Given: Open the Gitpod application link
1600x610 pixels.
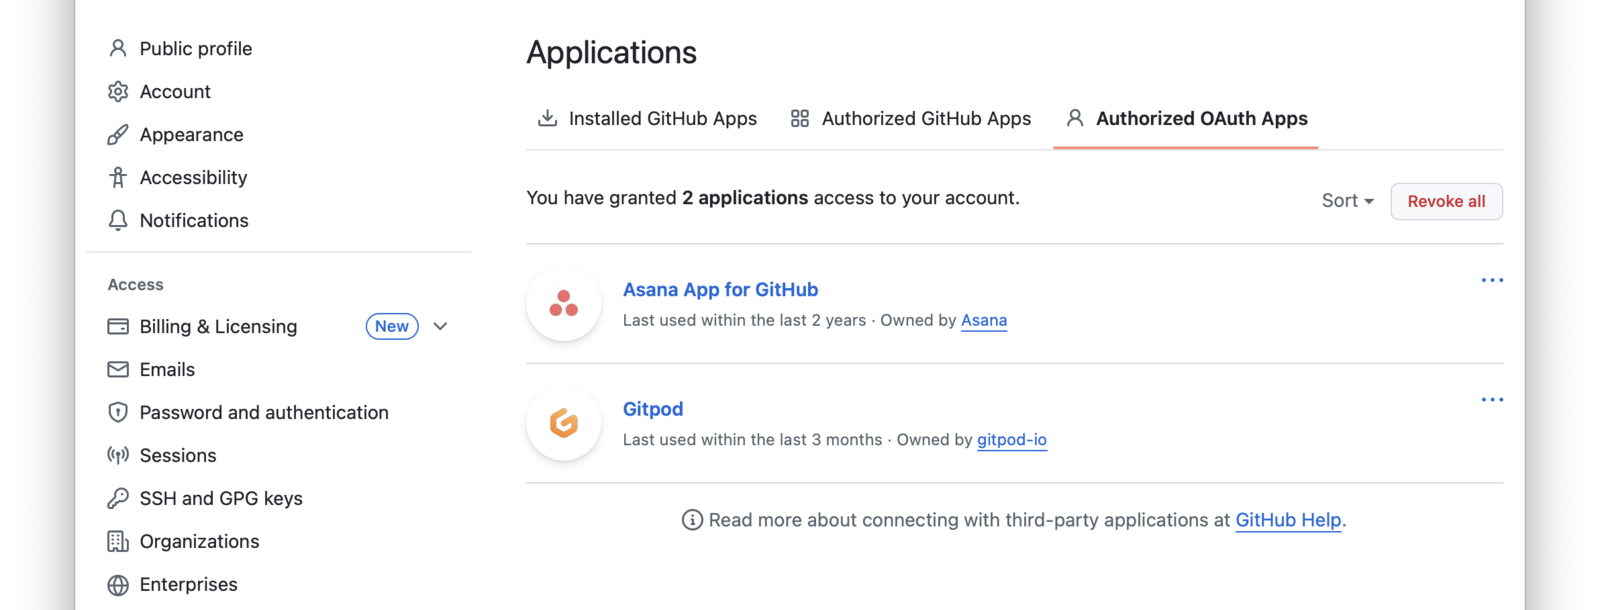Looking at the screenshot, I should [653, 409].
